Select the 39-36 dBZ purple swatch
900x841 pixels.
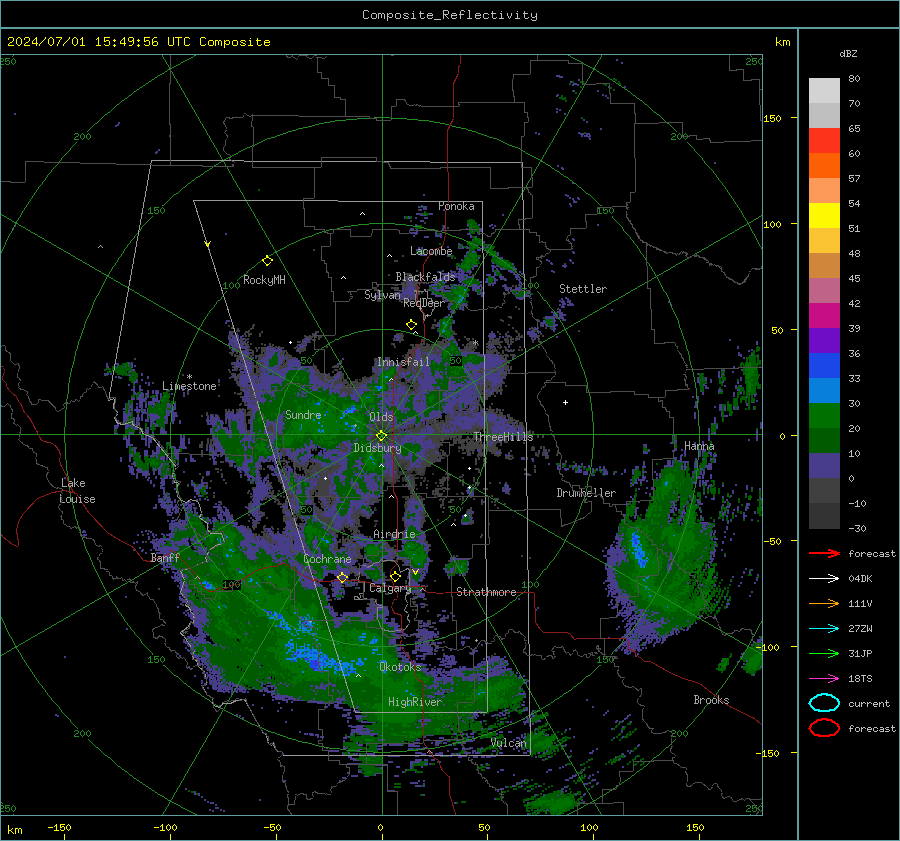click(x=824, y=341)
